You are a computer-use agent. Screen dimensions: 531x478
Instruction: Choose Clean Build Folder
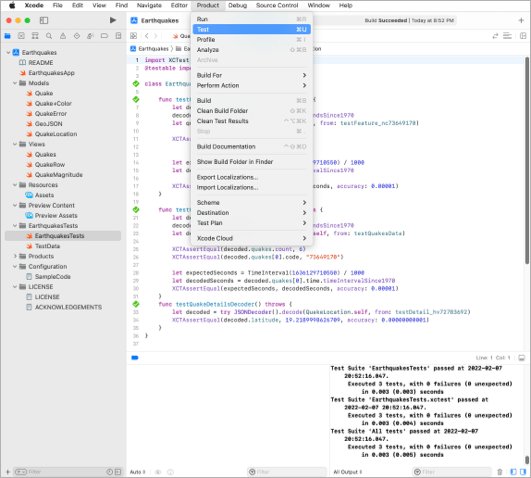tap(252, 111)
